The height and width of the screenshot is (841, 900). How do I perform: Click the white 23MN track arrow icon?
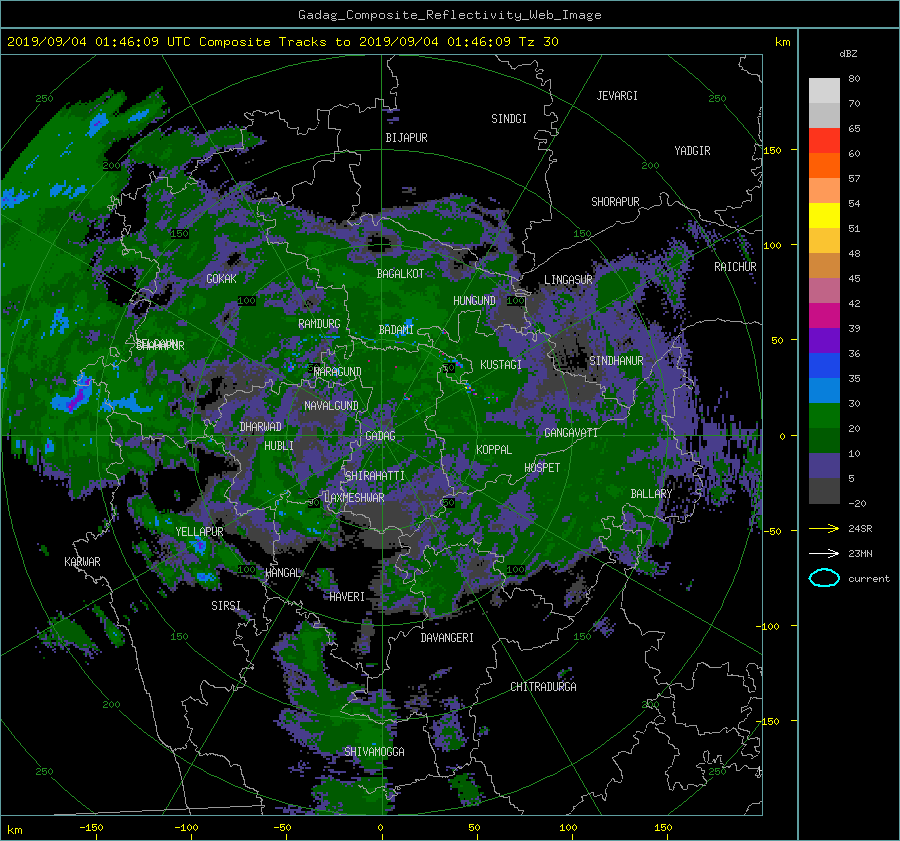point(824,553)
